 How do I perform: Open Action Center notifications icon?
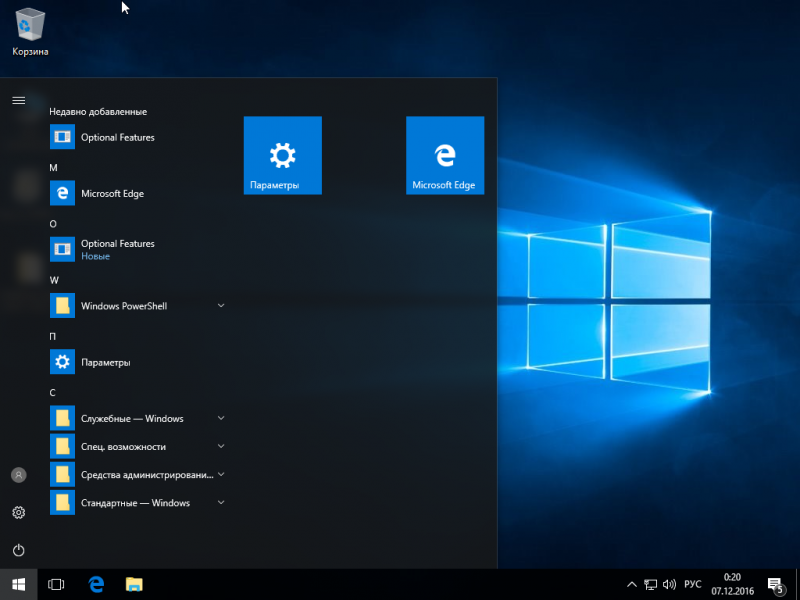coord(776,585)
